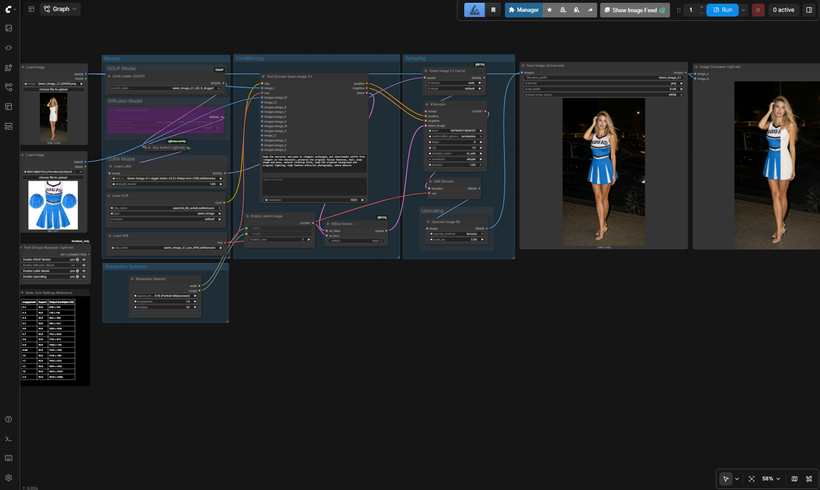Open the keyboard shortcuts icon in sidebar
Screen dimensions: 820x490
click(8, 458)
